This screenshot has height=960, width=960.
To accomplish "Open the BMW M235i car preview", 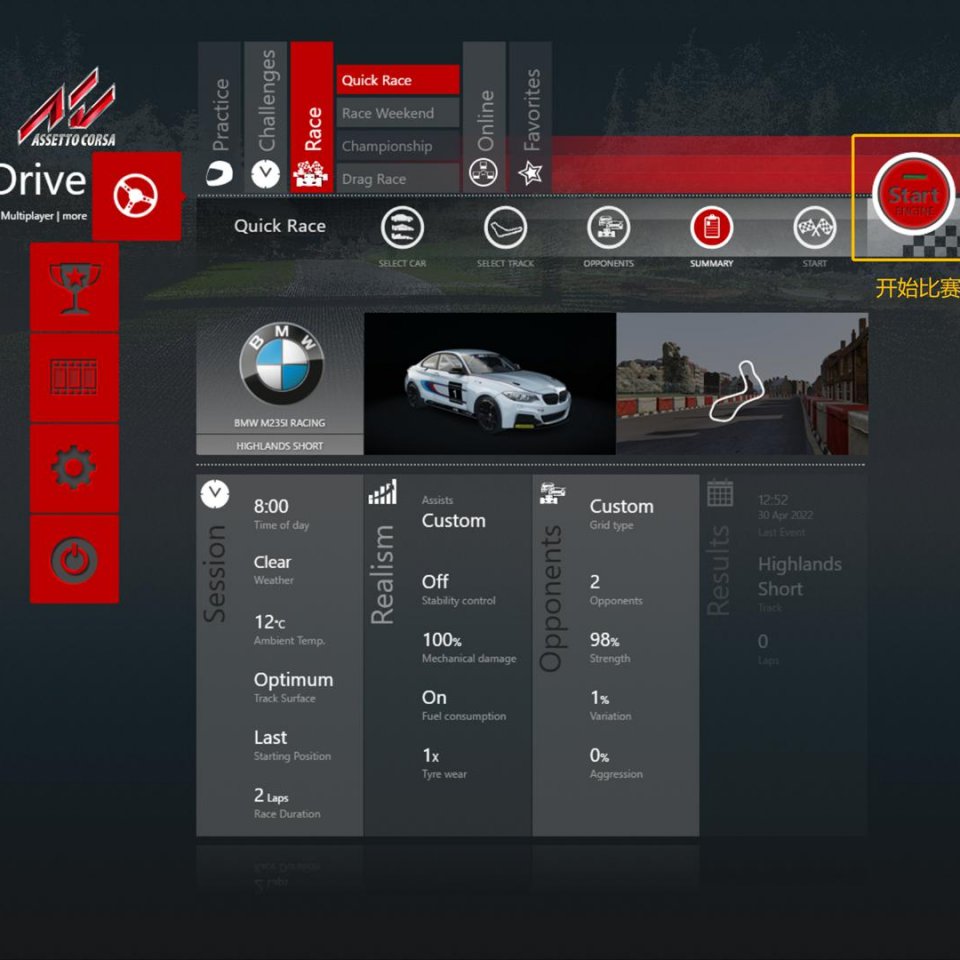I will click(x=490, y=384).
